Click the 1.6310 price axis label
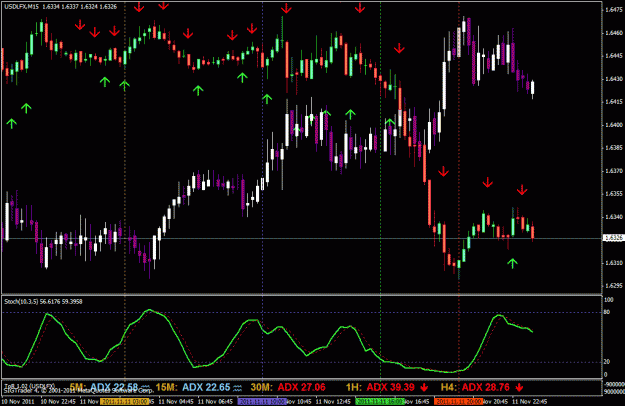This screenshot has width=625, height=406. (614, 263)
